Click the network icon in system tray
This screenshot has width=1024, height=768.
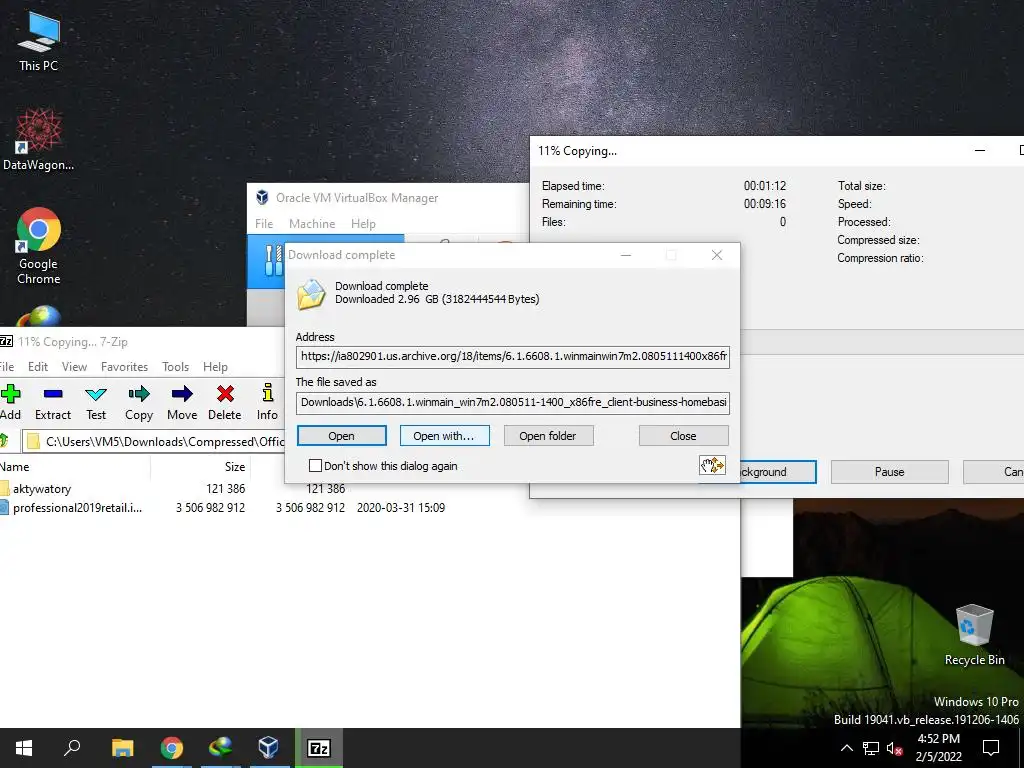[x=871, y=748]
